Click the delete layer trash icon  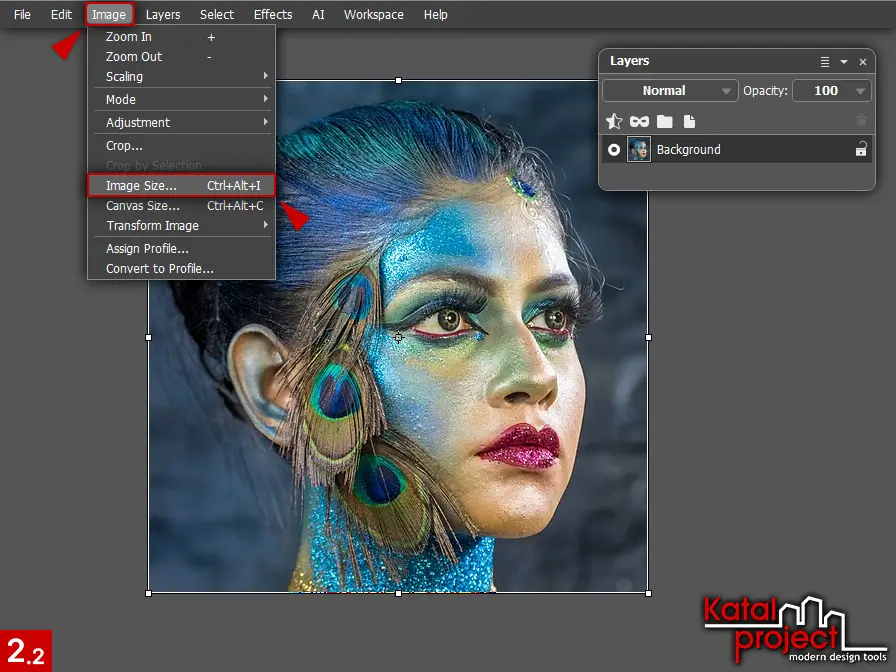[x=861, y=121]
